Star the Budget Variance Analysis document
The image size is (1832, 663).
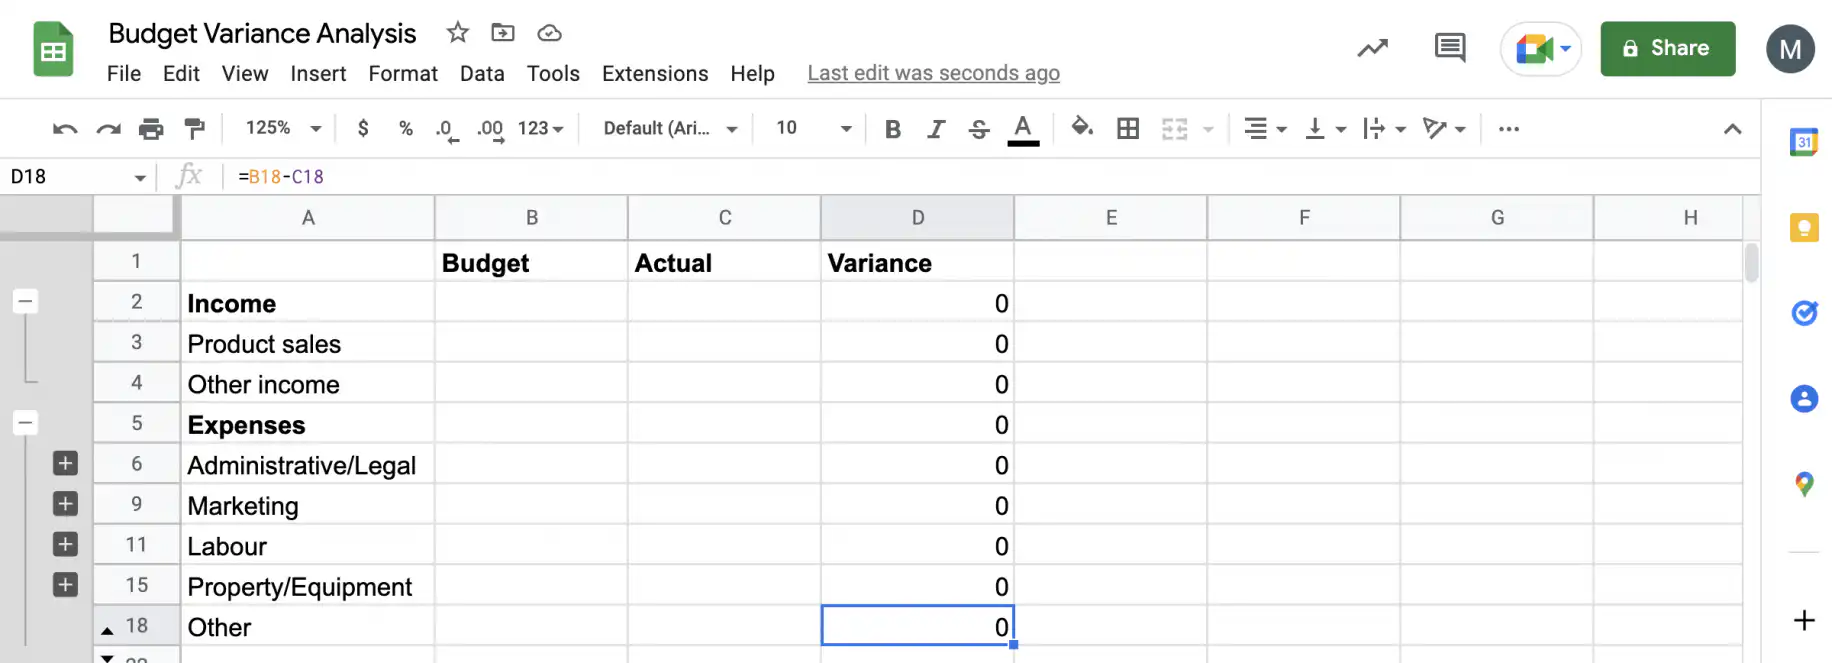[x=458, y=32]
